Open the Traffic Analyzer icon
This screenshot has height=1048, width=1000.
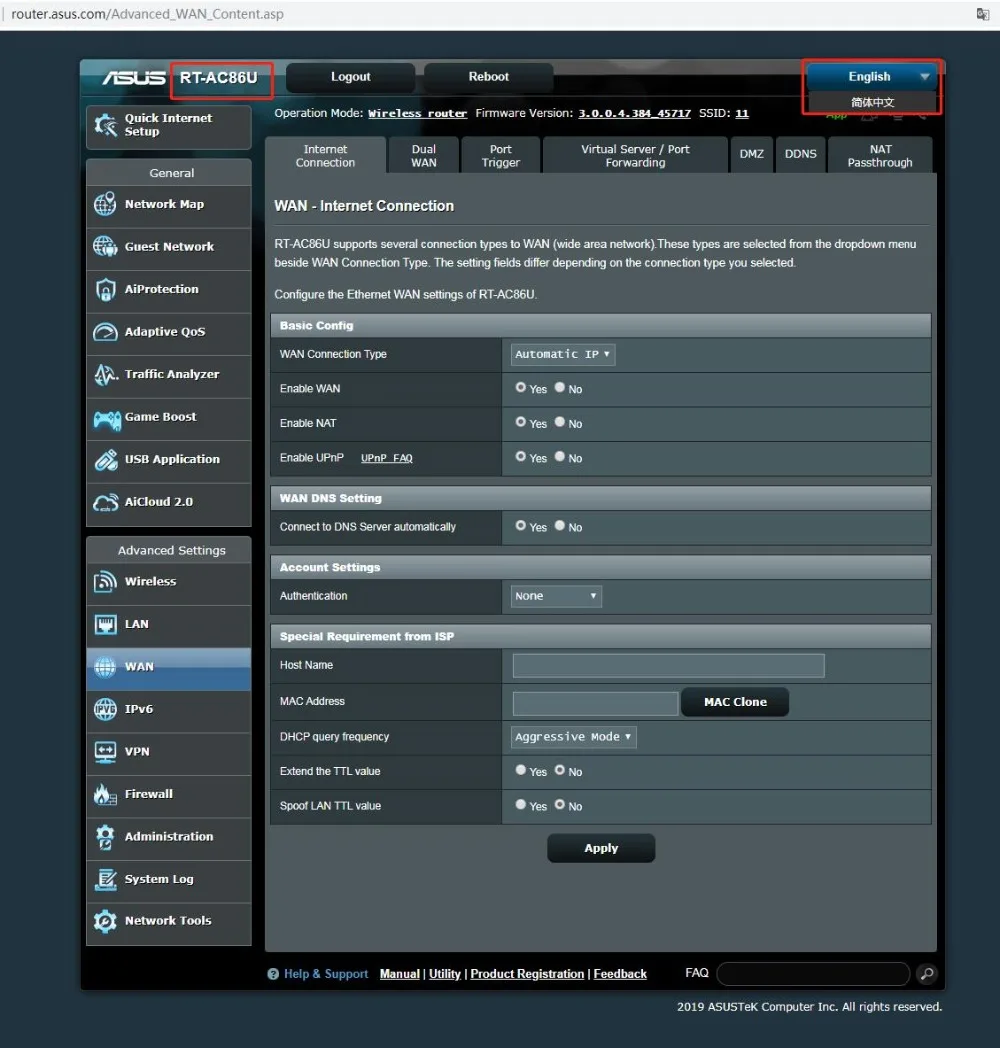(106, 374)
